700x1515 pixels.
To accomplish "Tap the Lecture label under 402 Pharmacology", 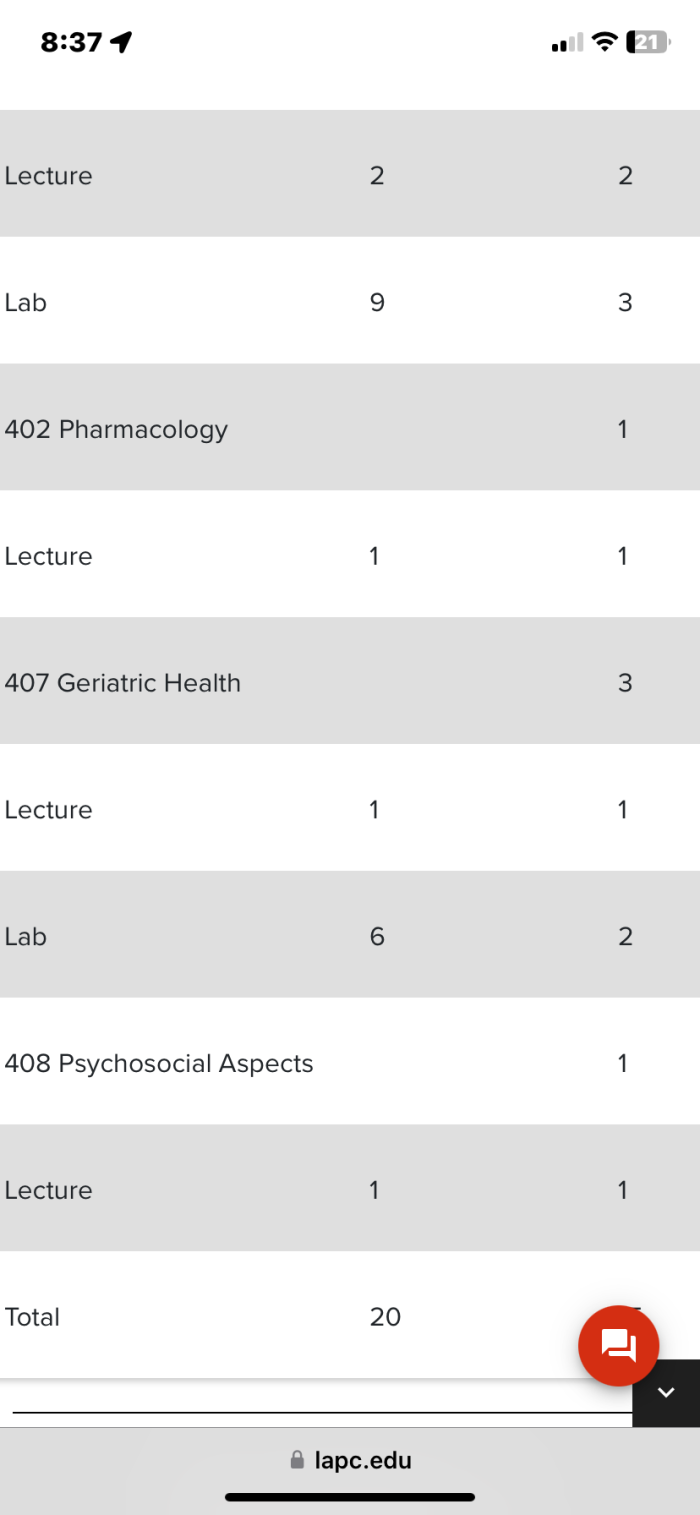I will pos(48,556).
